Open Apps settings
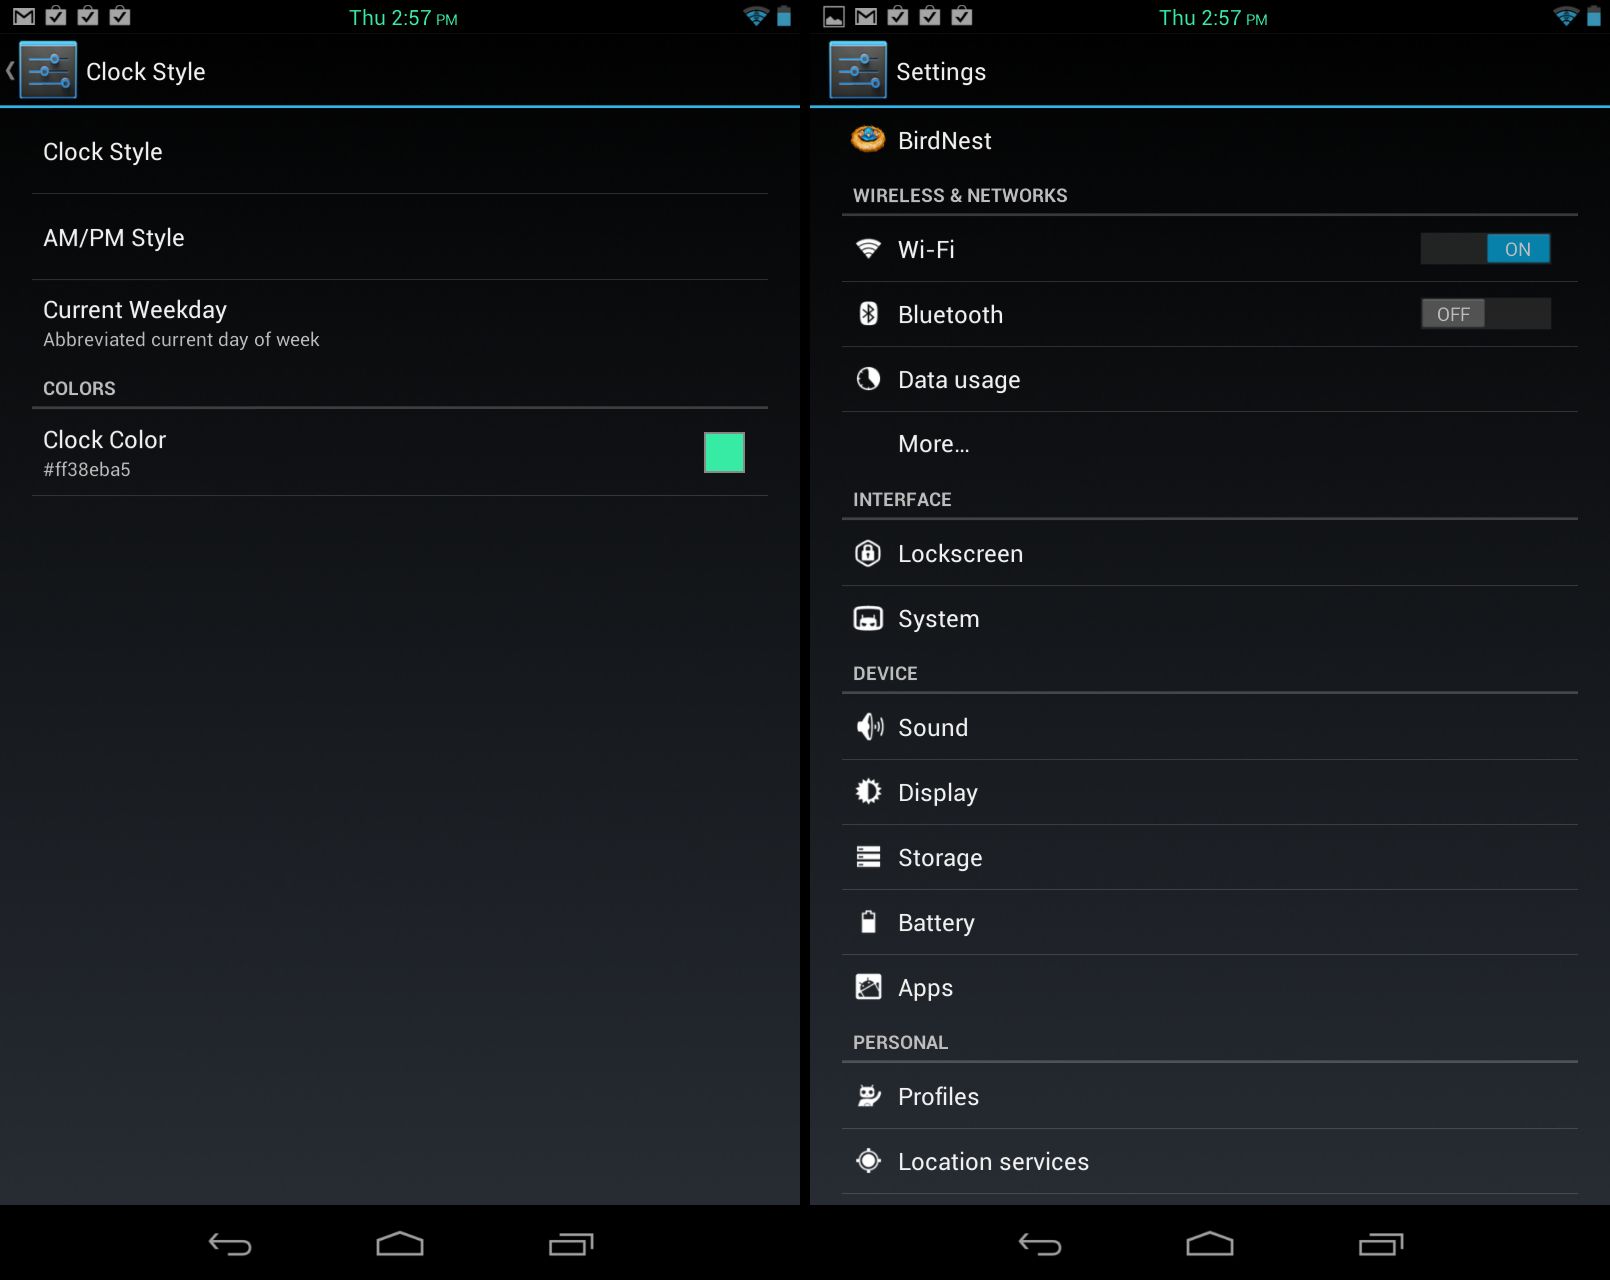 click(x=1210, y=987)
